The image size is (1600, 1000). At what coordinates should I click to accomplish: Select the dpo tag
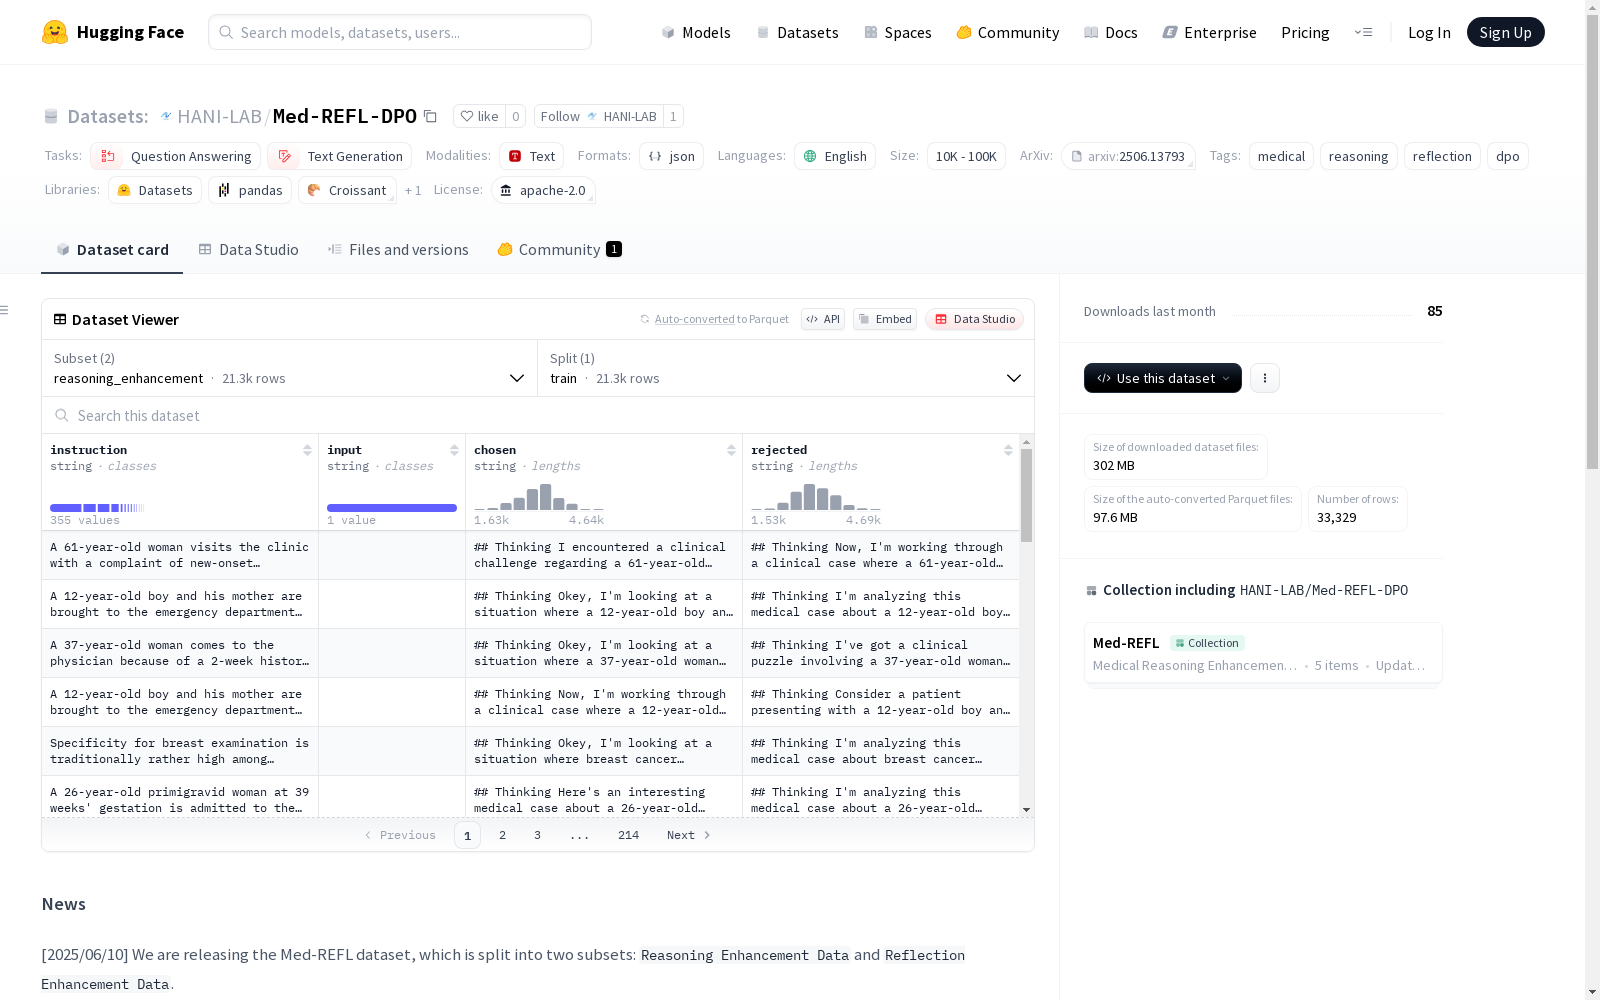1508,156
